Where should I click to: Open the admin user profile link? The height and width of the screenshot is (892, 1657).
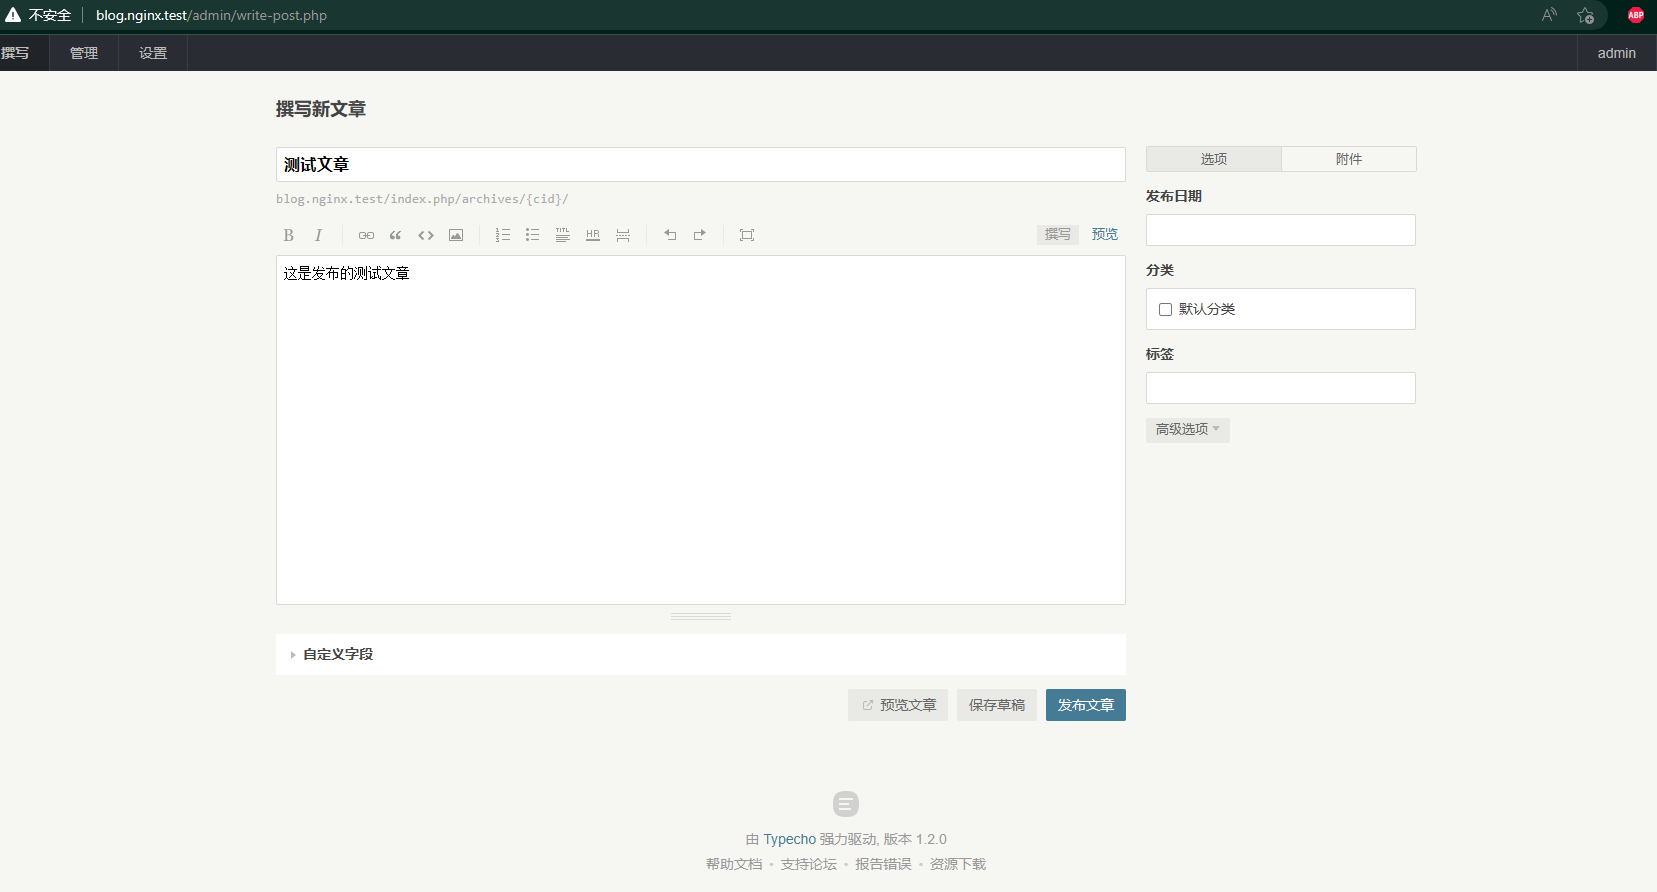coord(1617,53)
